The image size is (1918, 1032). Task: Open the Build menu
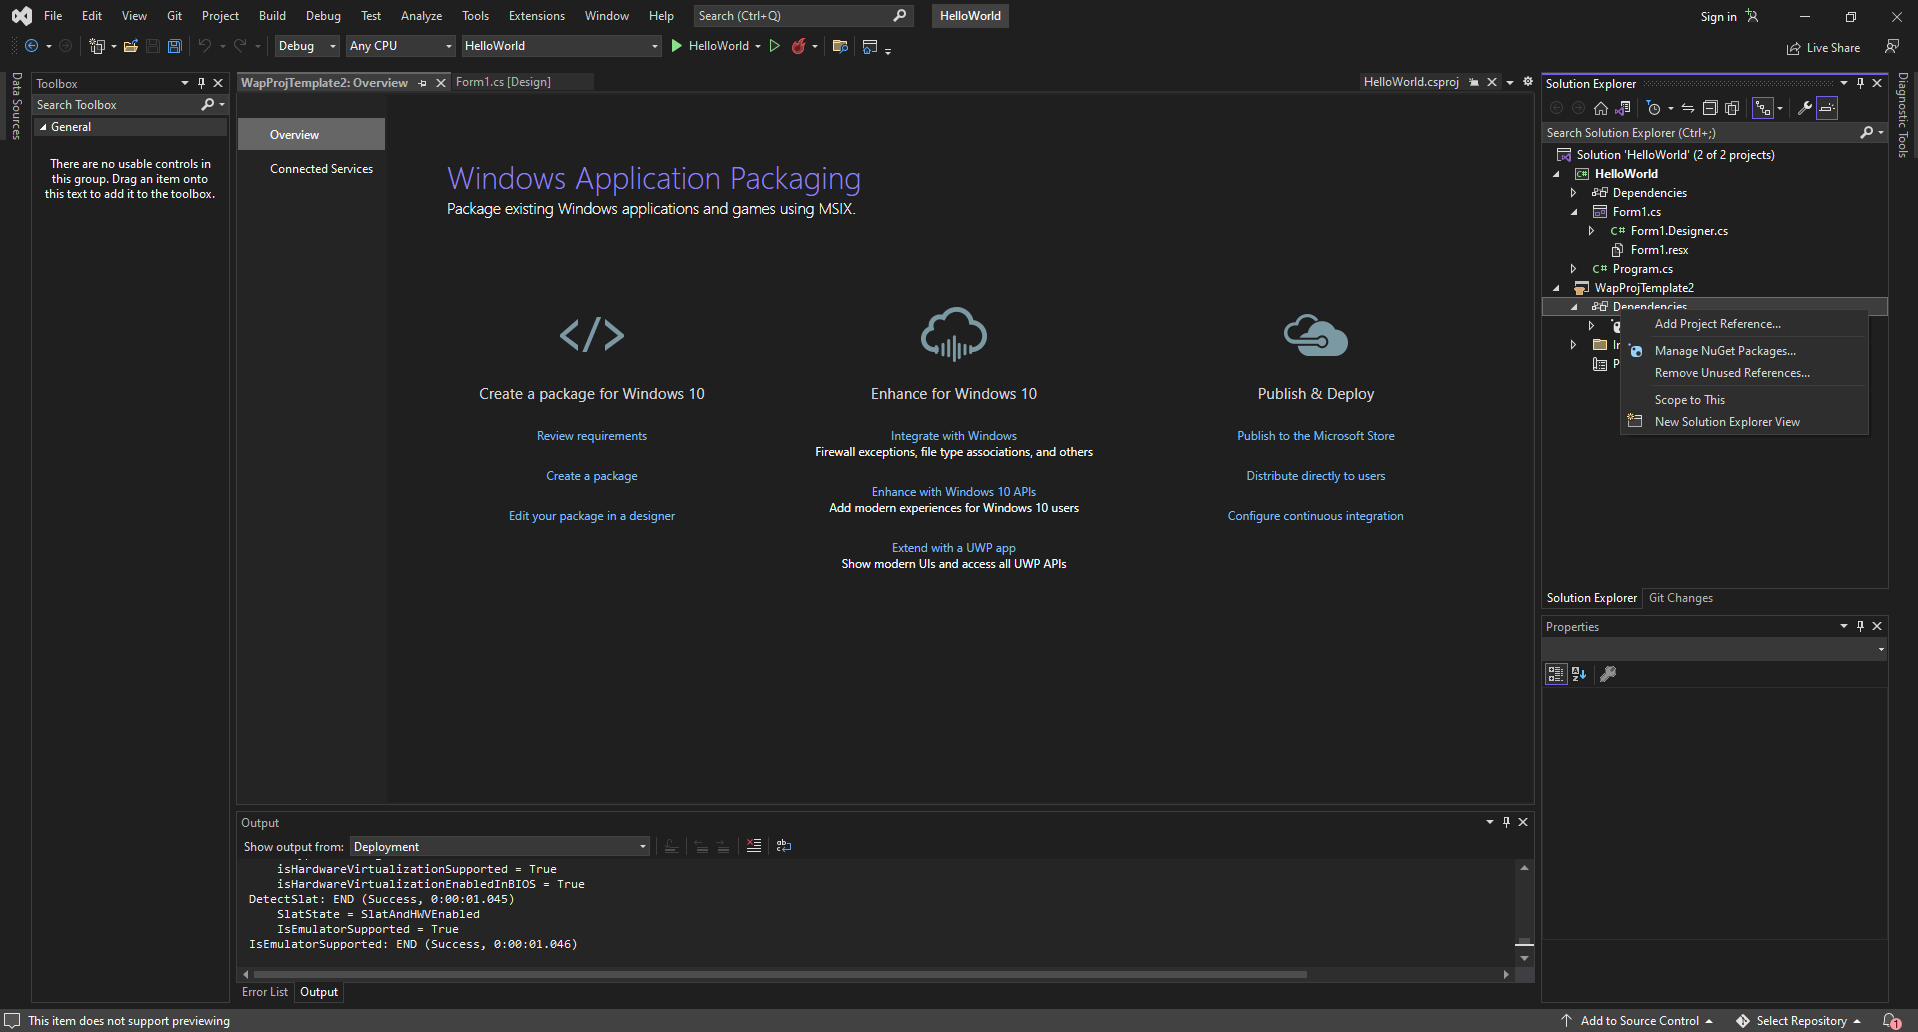pos(272,16)
